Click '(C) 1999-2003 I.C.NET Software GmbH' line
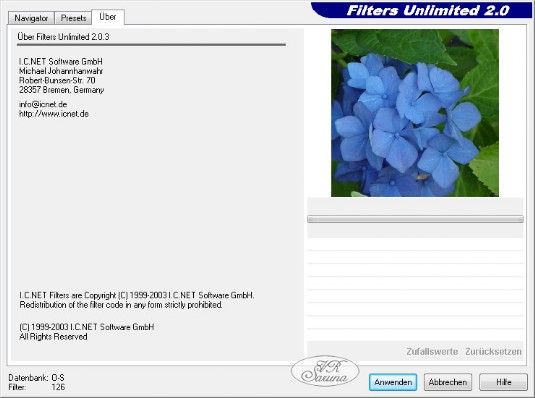This screenshot has height=398, width=535. (x=87, y=327)
